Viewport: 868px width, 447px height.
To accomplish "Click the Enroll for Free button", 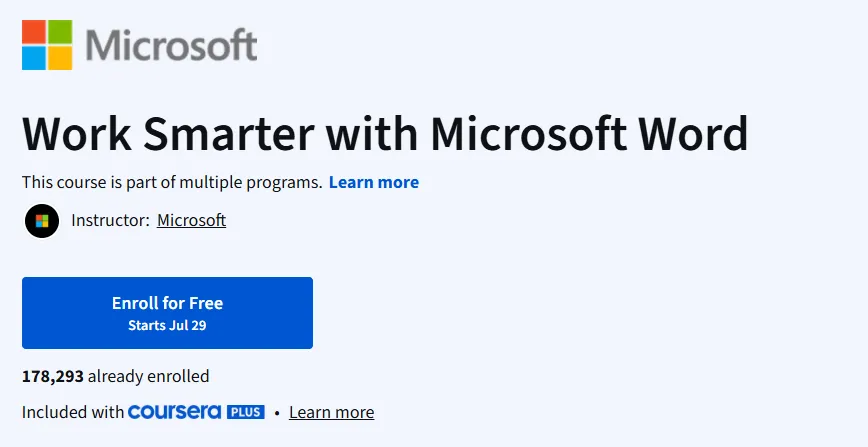I will [167, 313].
